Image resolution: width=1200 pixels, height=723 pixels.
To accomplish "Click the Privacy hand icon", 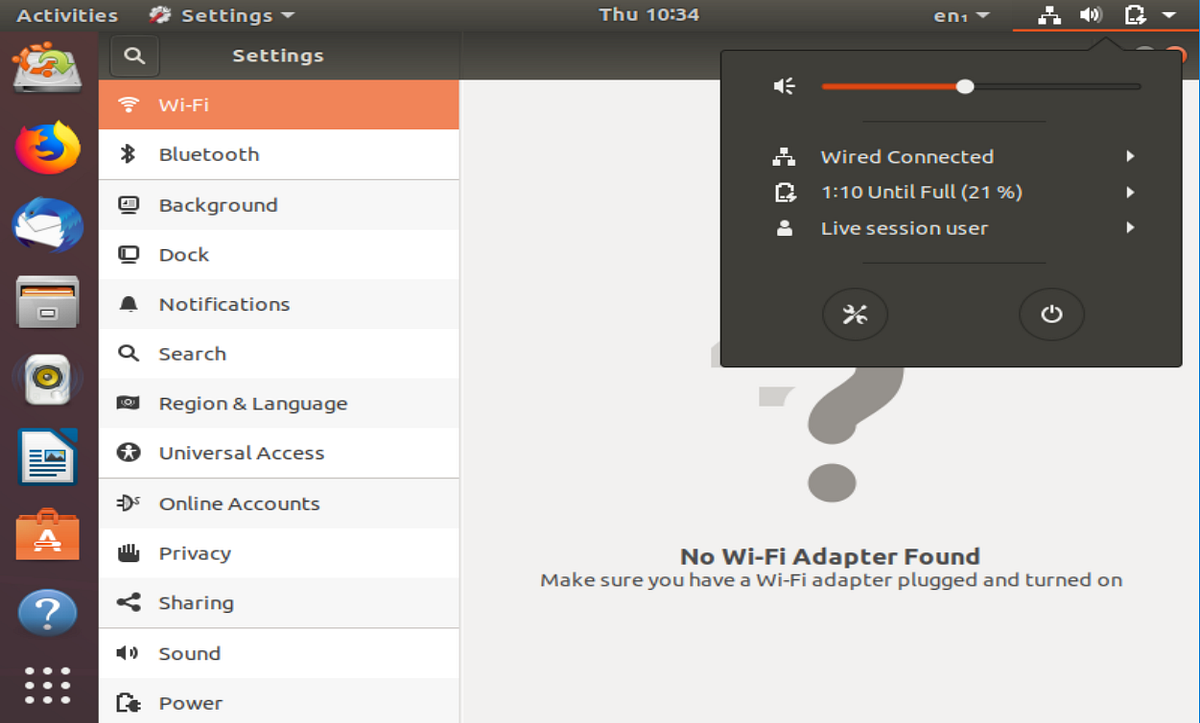I will pyautogui.click(x=128, y=553).
